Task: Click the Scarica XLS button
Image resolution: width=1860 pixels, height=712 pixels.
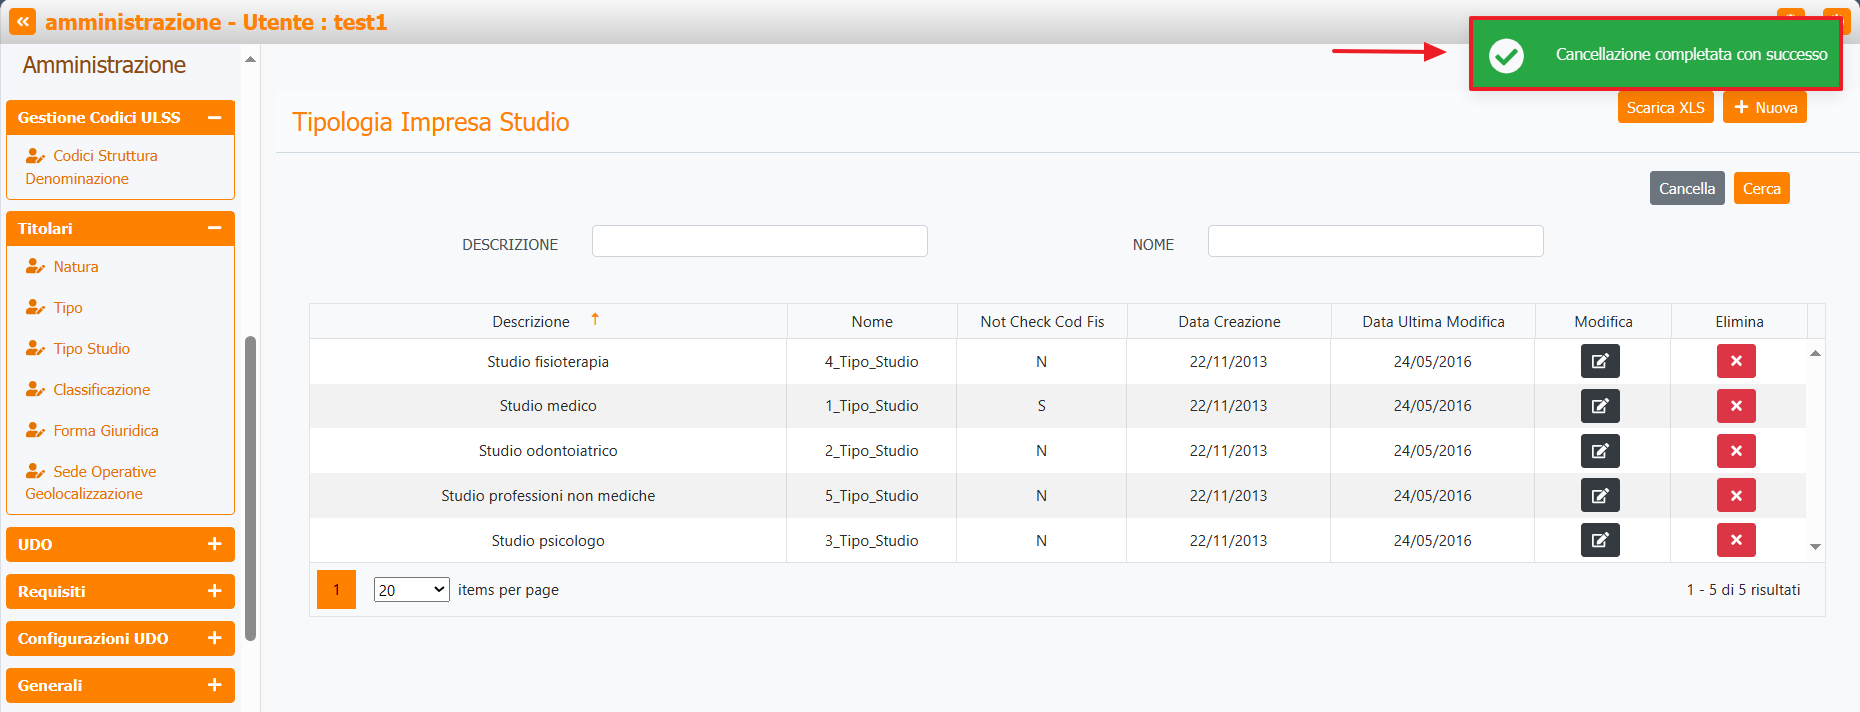Action: point(1665,108)
